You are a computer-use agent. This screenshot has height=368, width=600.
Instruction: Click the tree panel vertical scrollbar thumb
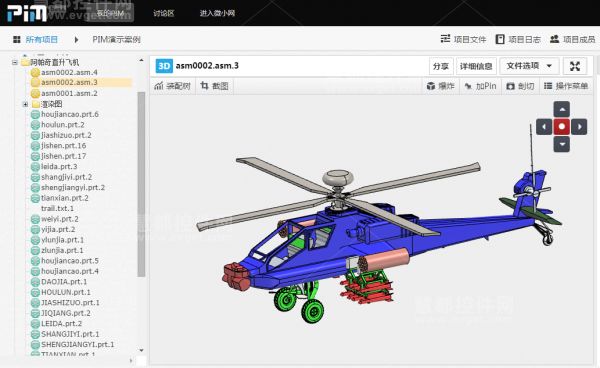click(141, 184)
